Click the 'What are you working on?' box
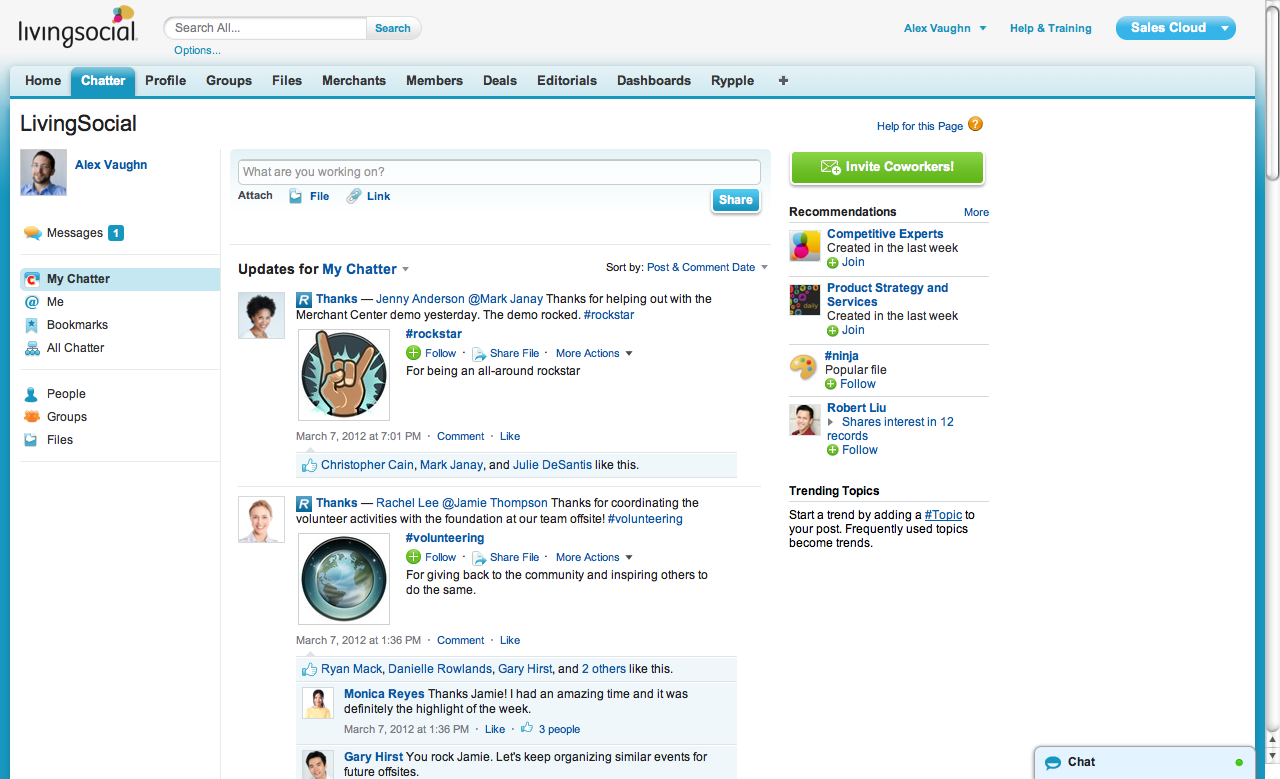Viewport: 1280px width, 779px height. [x=499, y=172]
